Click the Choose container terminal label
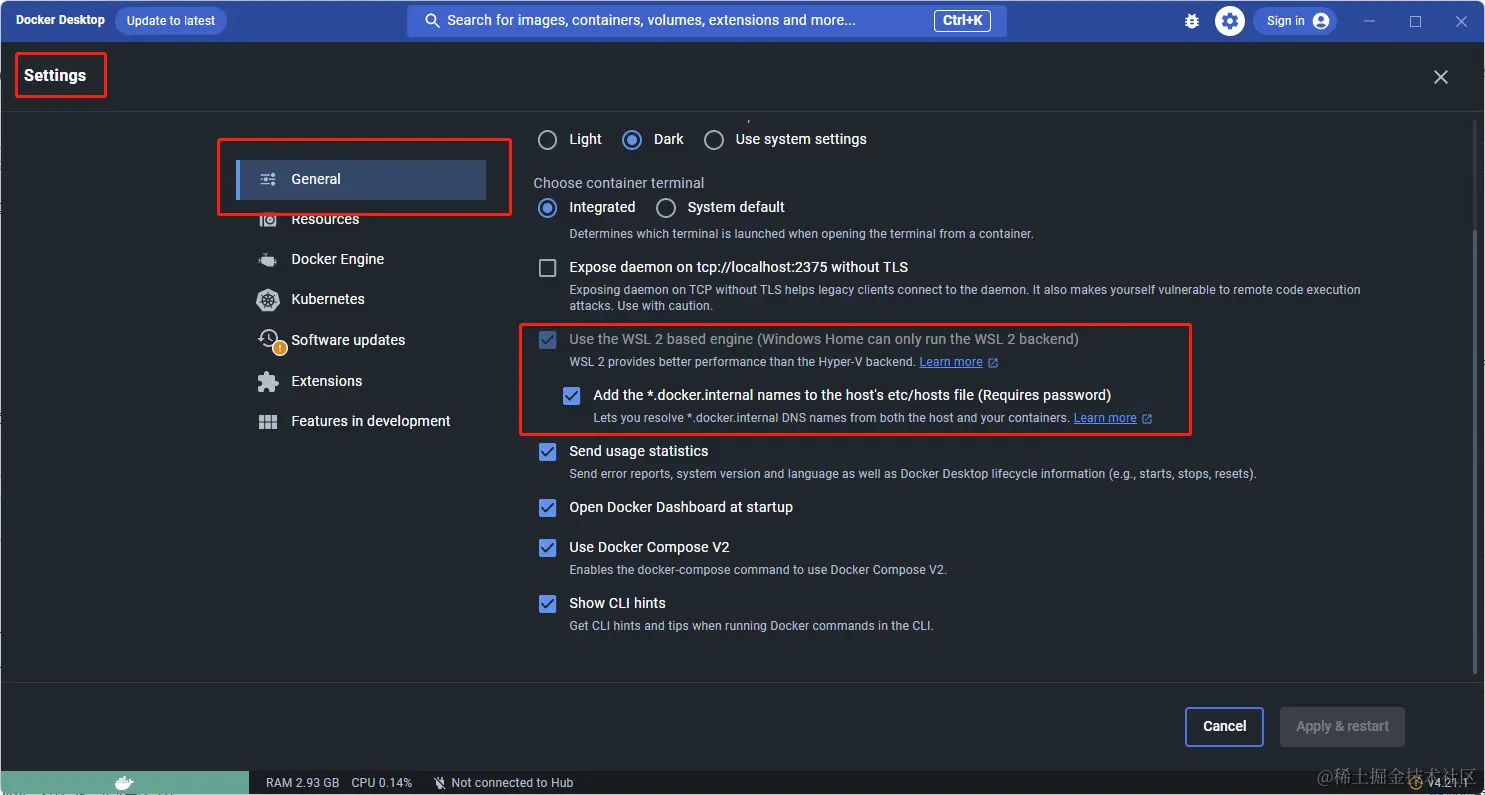The width and height of the screenshot is (1485, 795). (619, 184)
